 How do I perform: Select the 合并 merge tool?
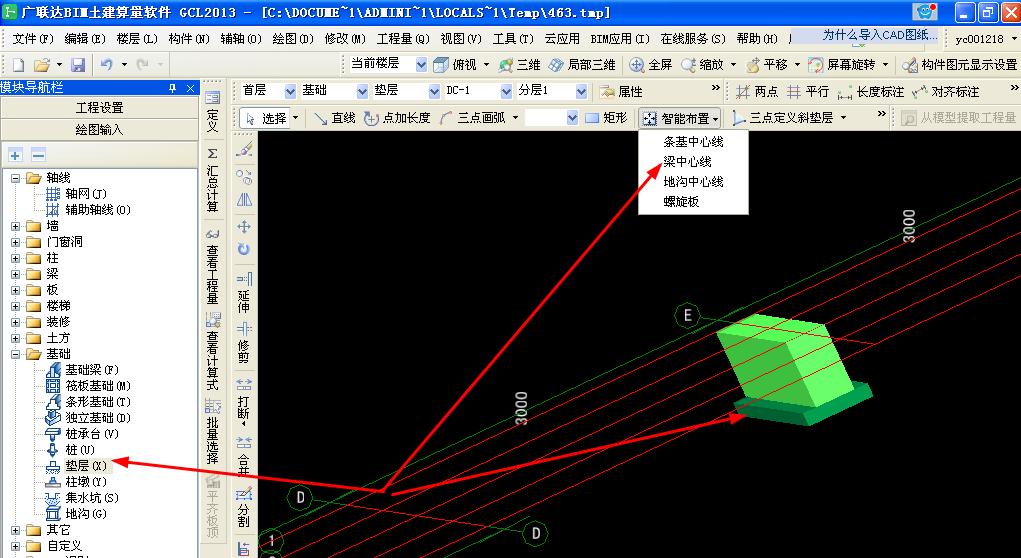[244, 456]
